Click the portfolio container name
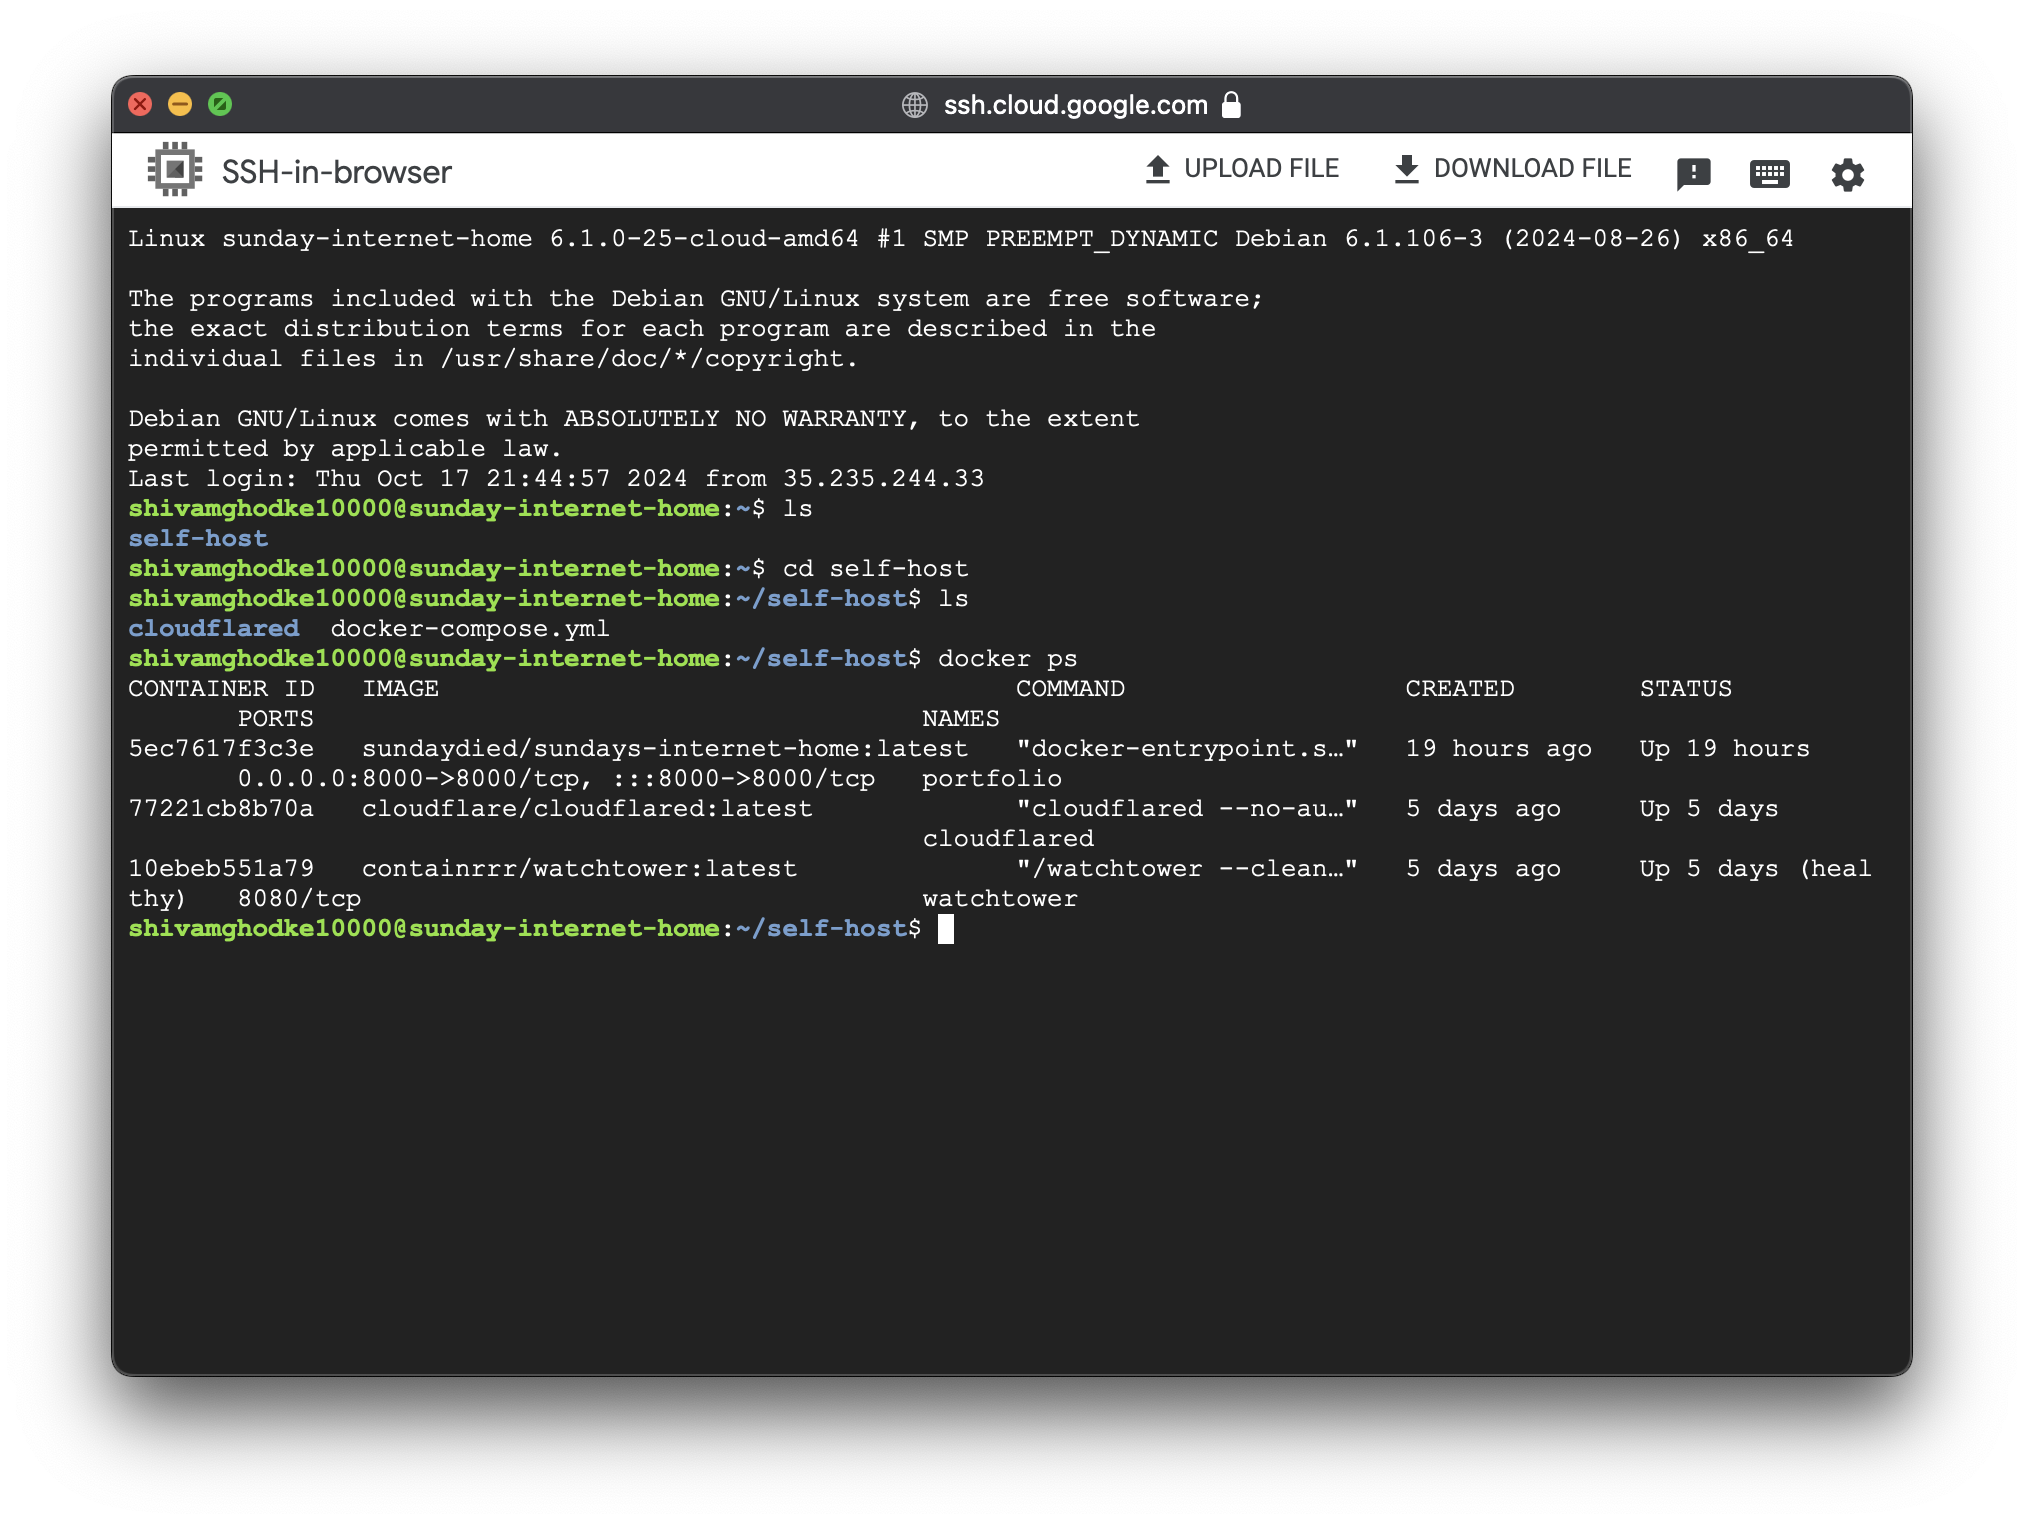Viewport: 2024px width, 1524px height. (x=992, y=779)
